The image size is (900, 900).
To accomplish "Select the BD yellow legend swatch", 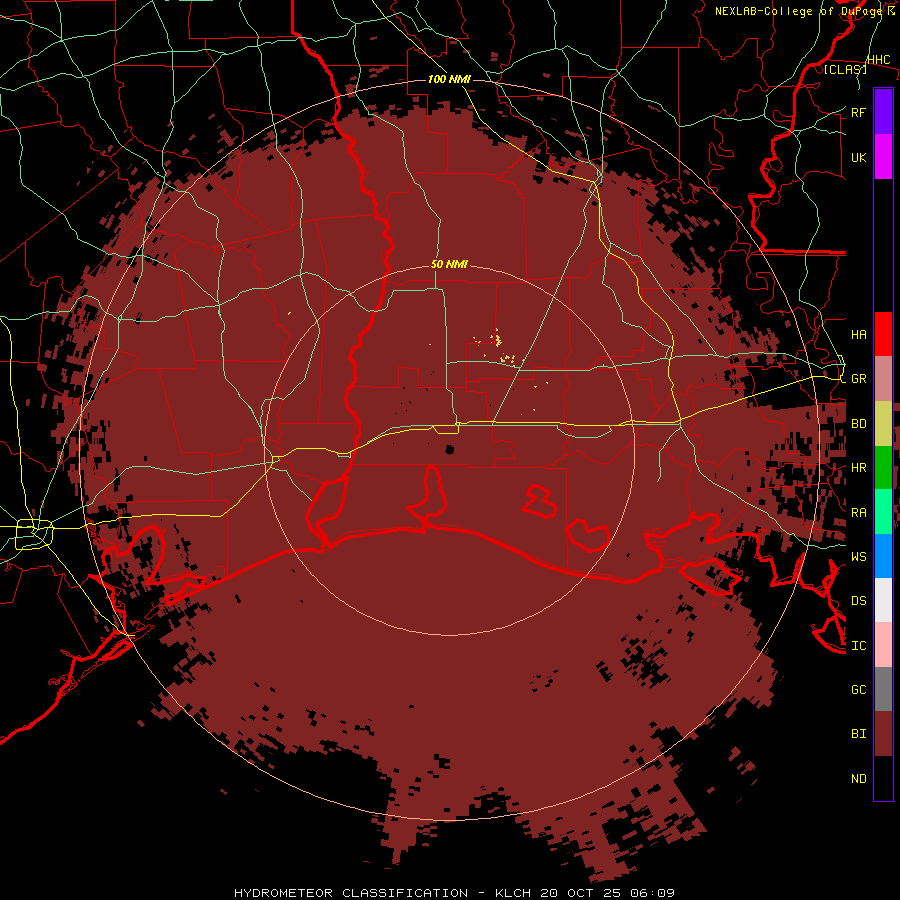I will click(883, 423).
